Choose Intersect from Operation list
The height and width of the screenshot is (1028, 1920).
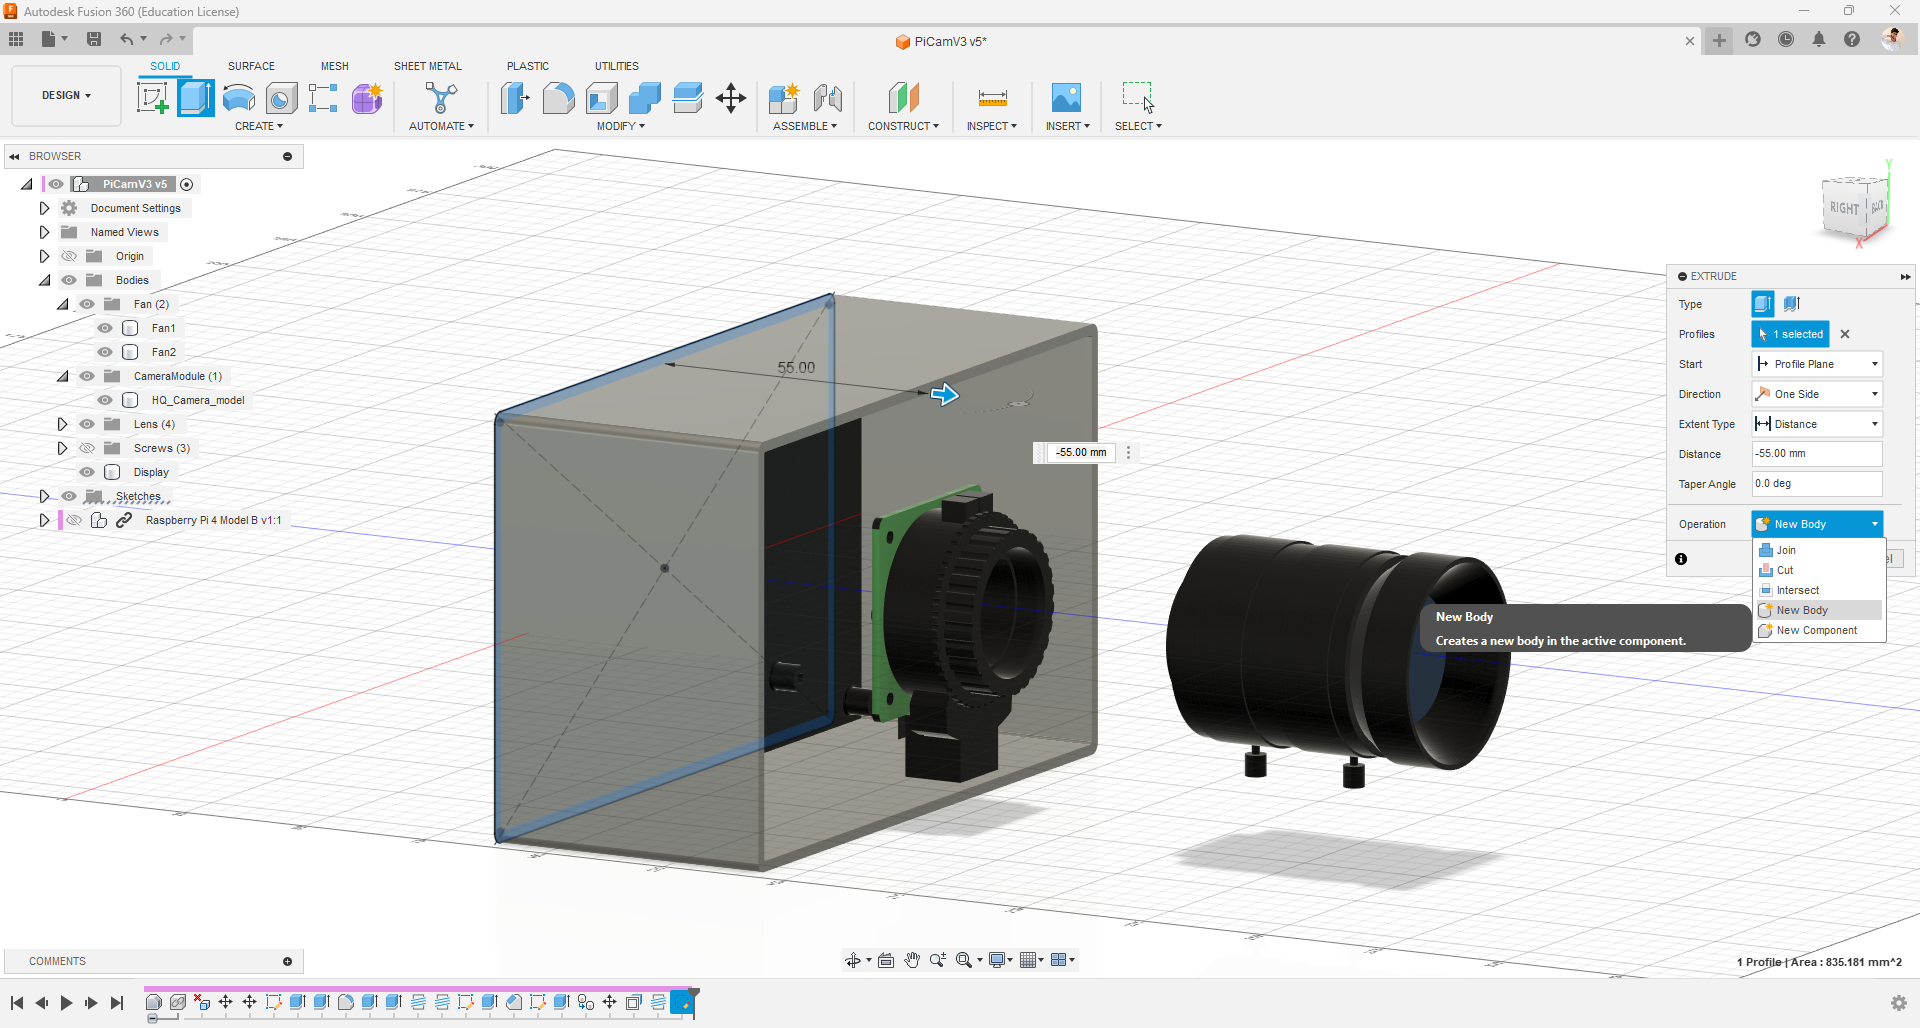click(1819, 590)
